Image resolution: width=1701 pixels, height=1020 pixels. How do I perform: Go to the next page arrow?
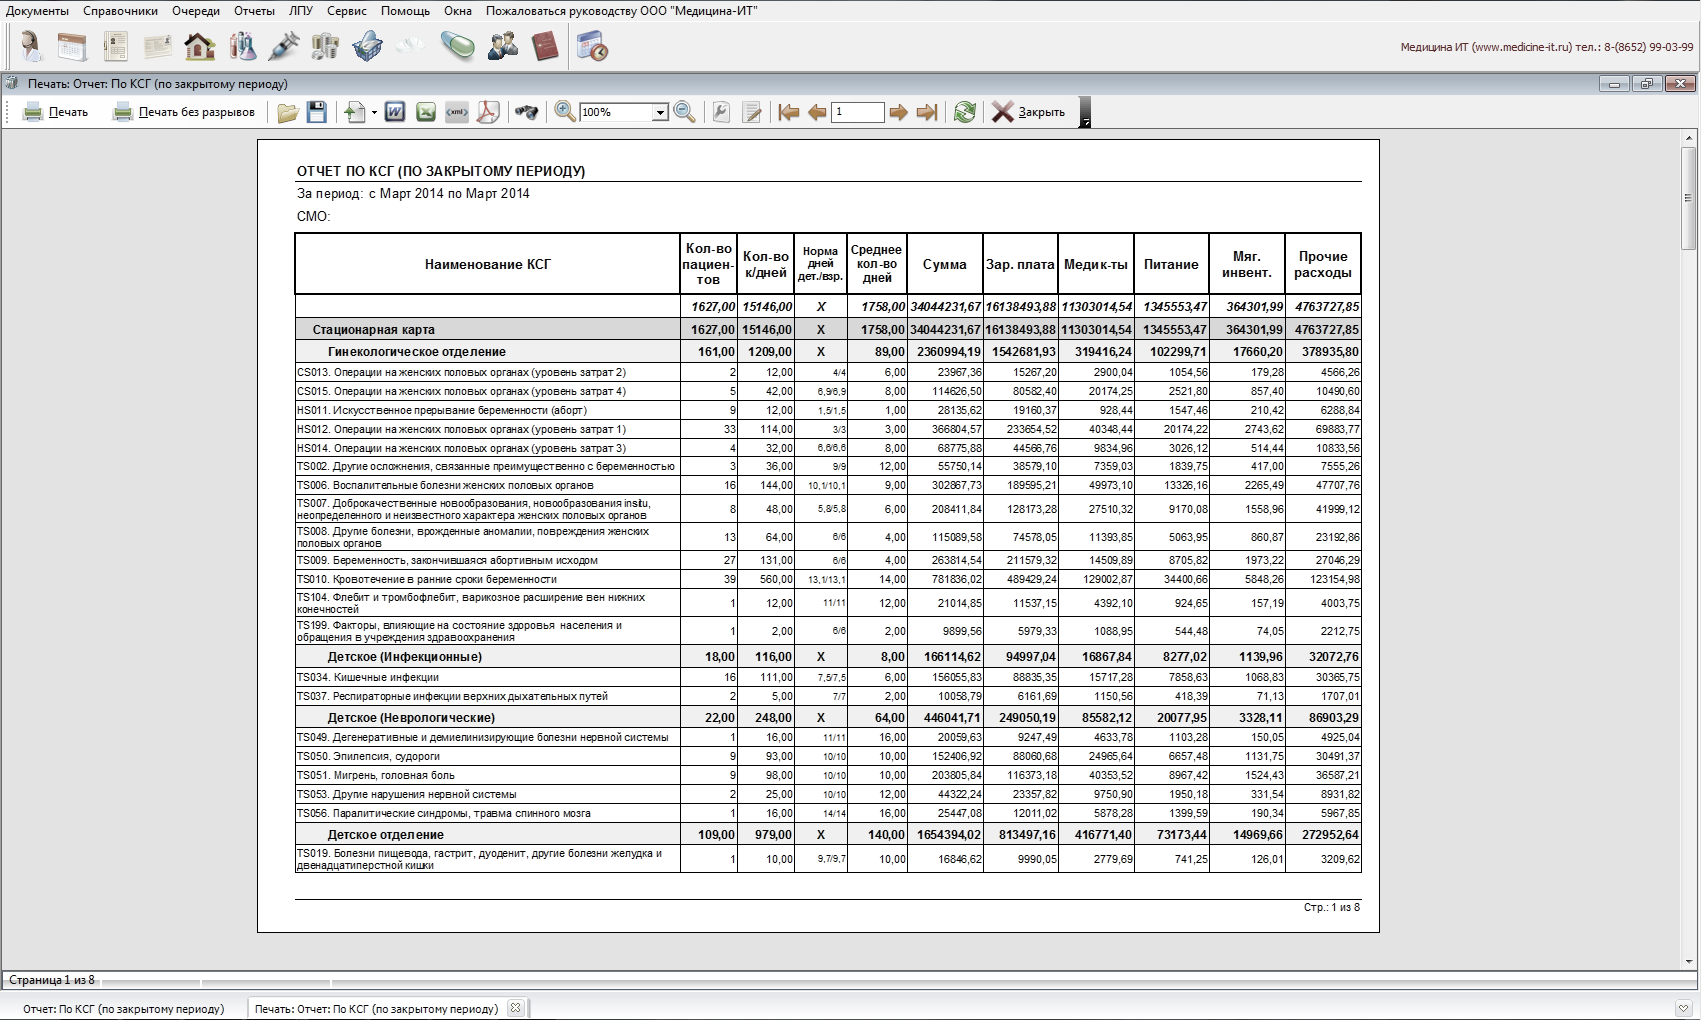coord(899,112)
